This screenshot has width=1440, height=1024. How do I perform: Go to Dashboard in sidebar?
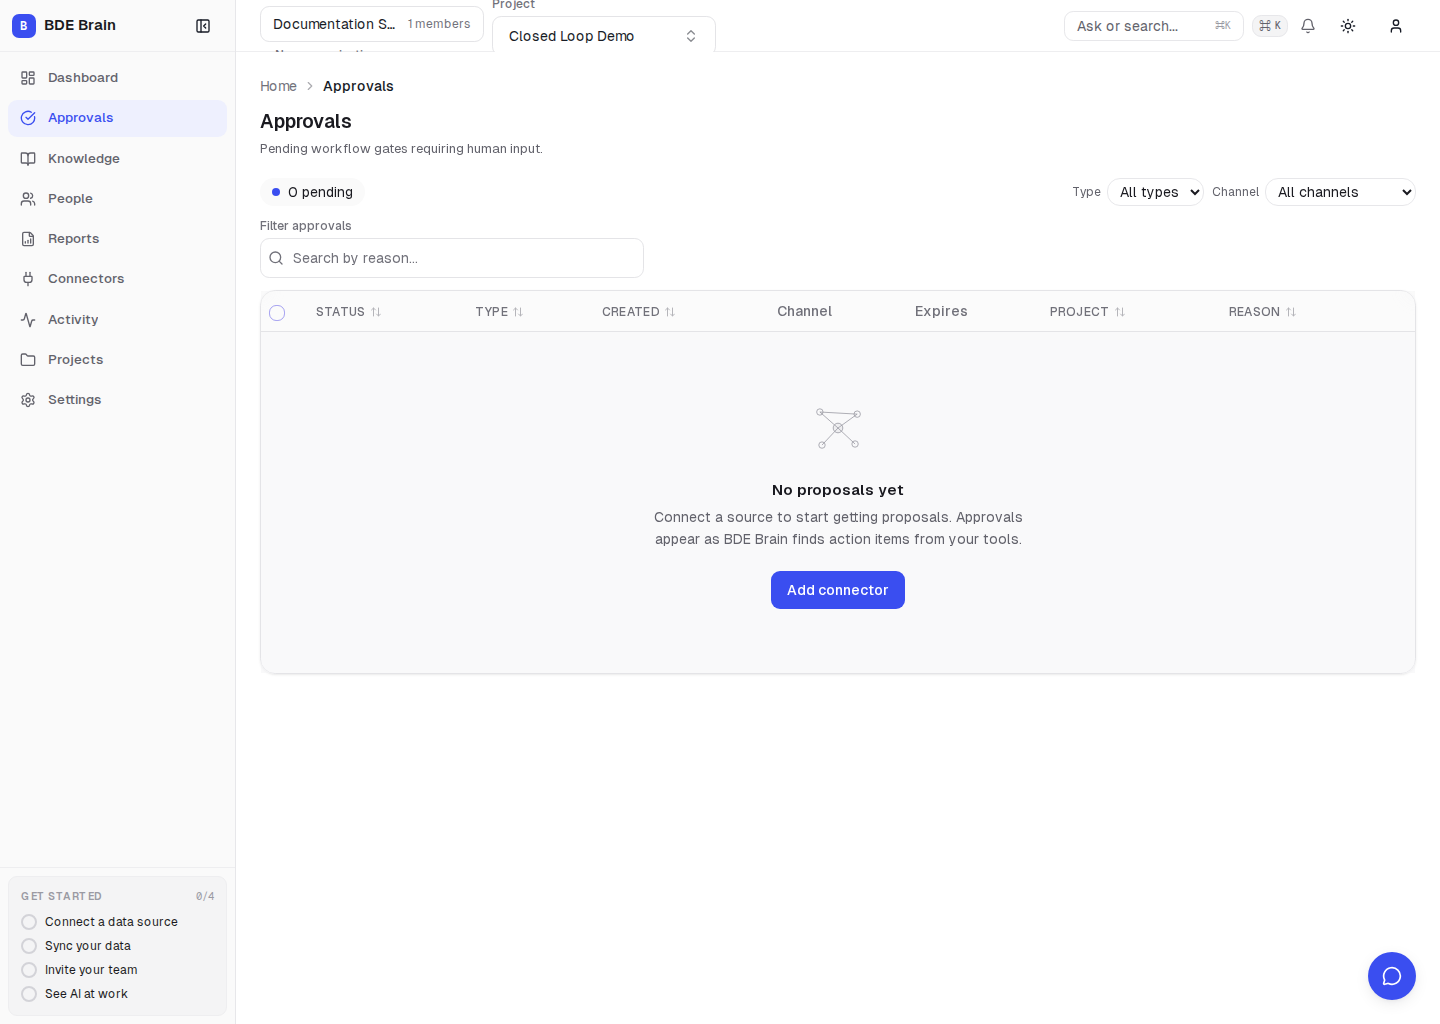coord(118,78)
